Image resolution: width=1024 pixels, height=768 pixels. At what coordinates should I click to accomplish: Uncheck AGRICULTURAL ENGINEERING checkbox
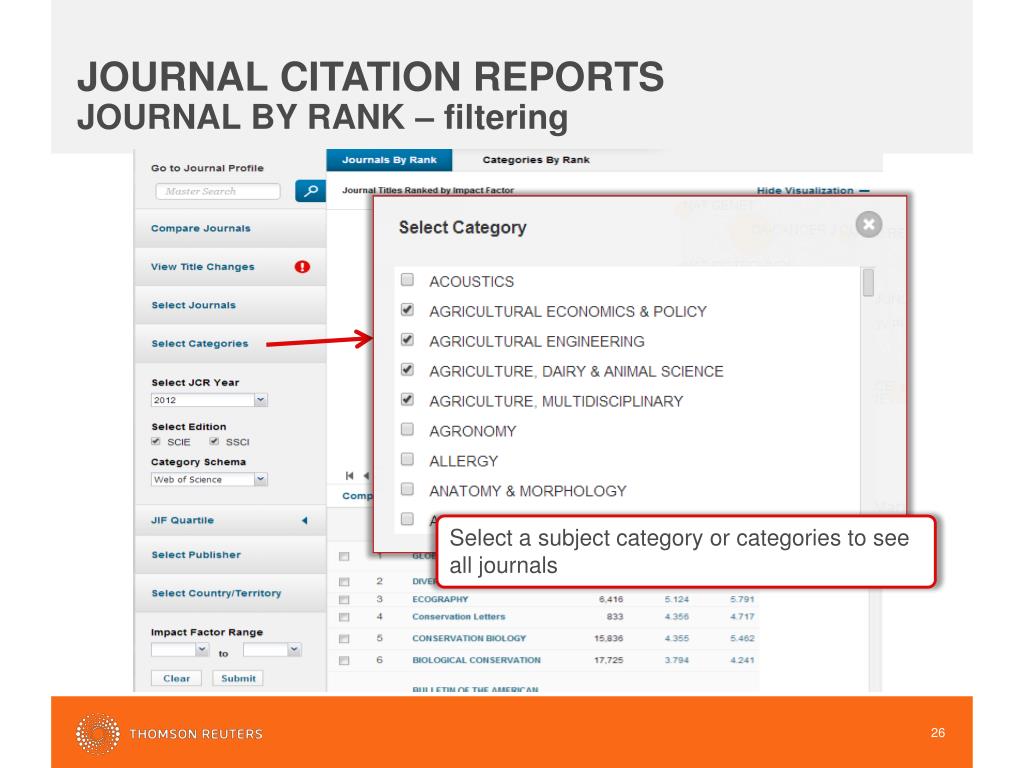[x=407, y=340]
